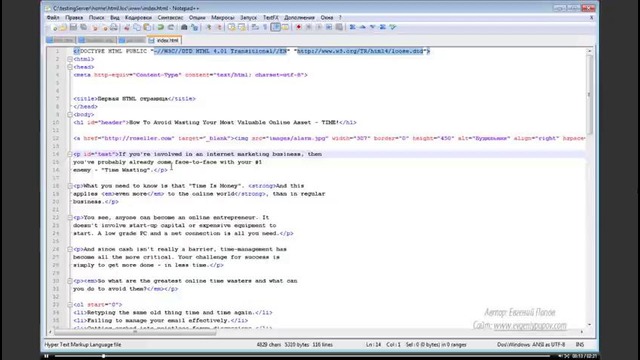The image size is (640, 360).
Task: Toggle INS mode in status bar
Action: 580,345
